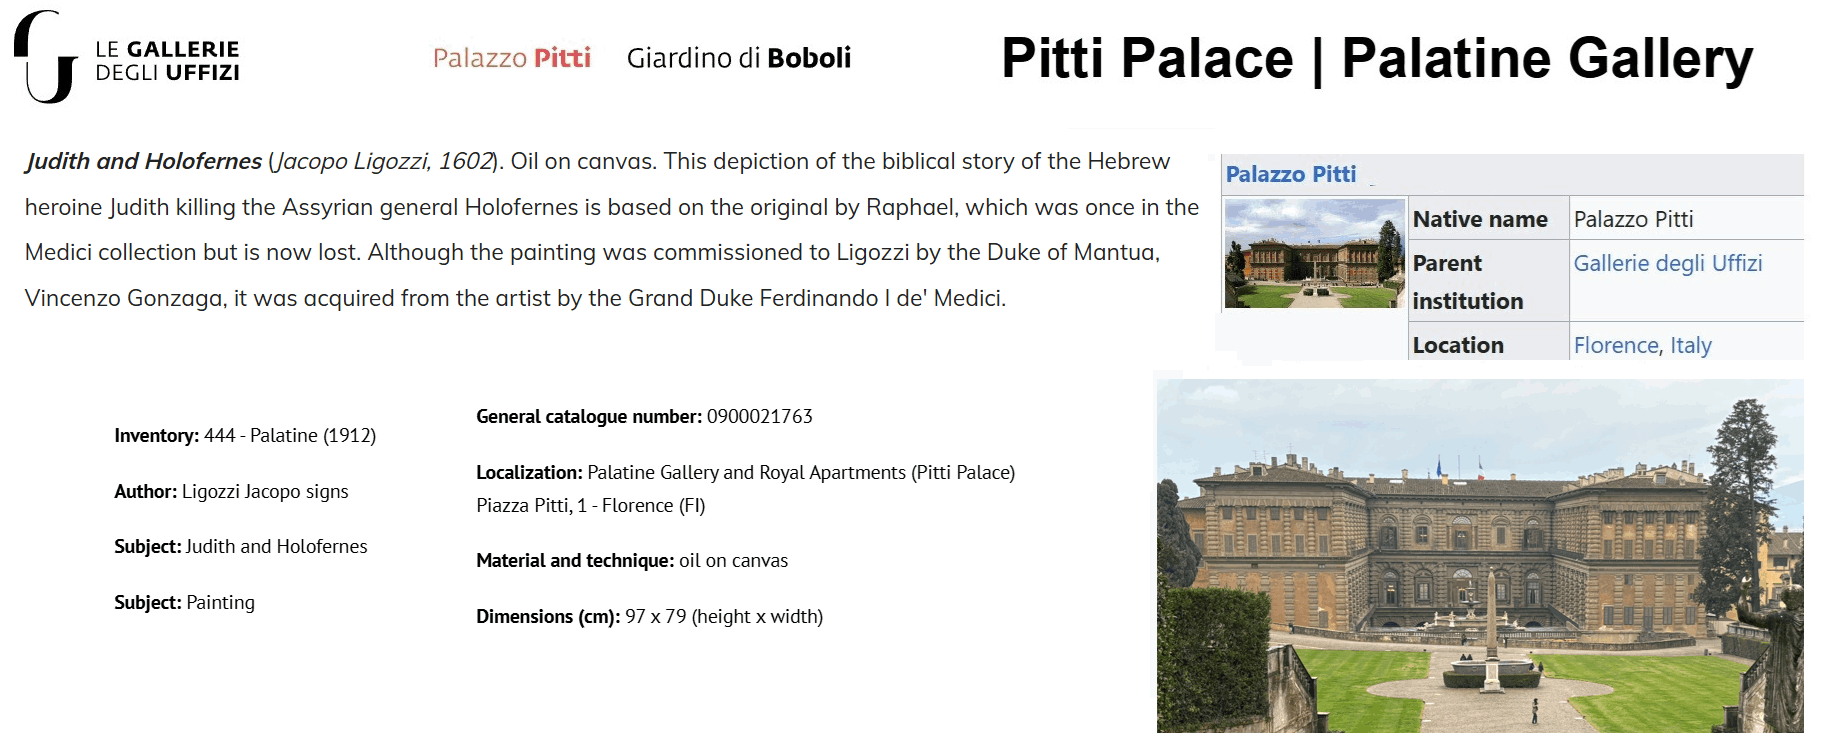This screenshot has width=1824, height=751.
Task: Click the large Pitti Palace photograph
Action: coord(1479,555)
